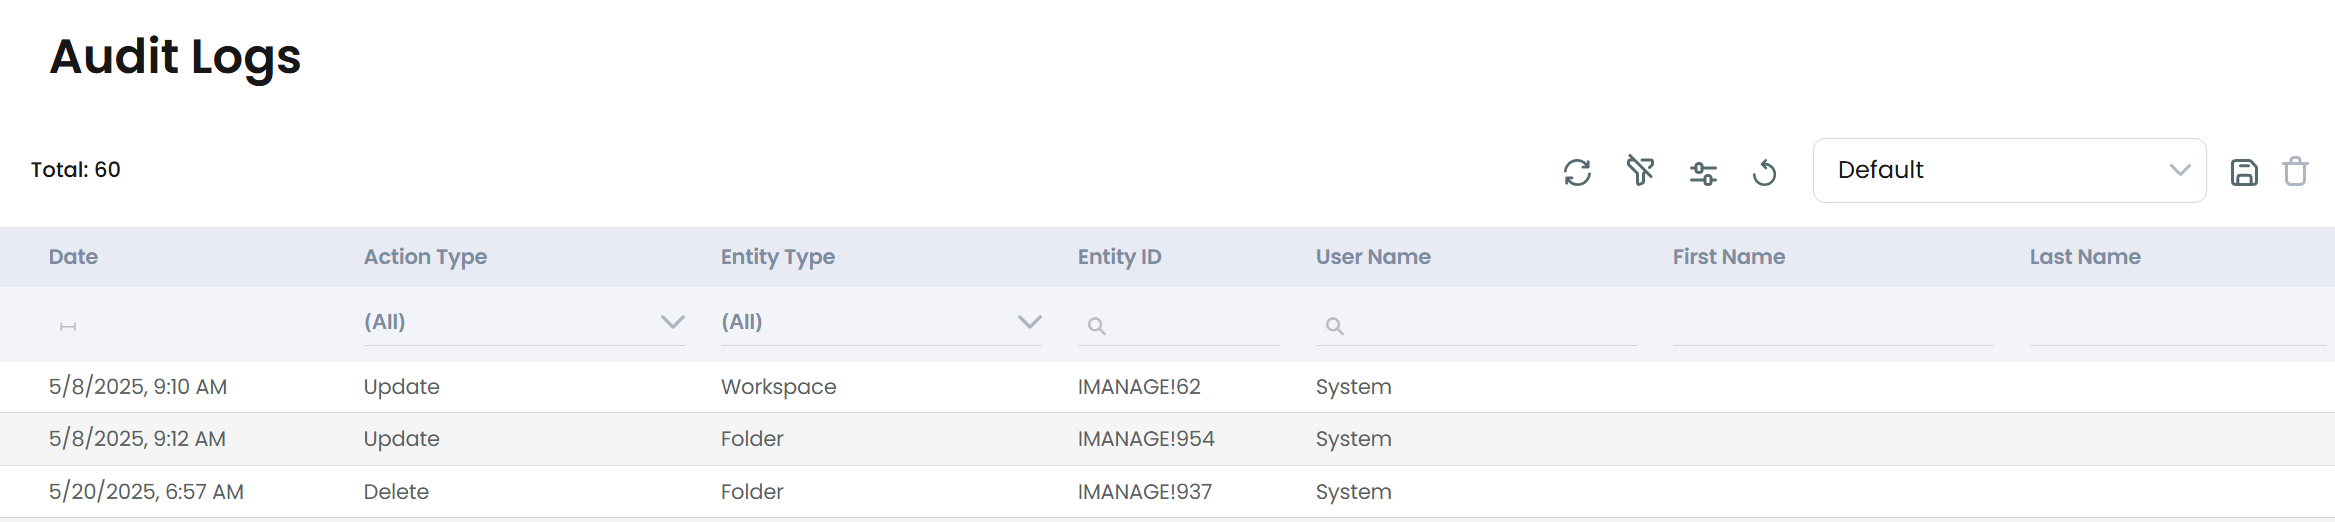Sort by First Name column header

(x=1728, y=257)
